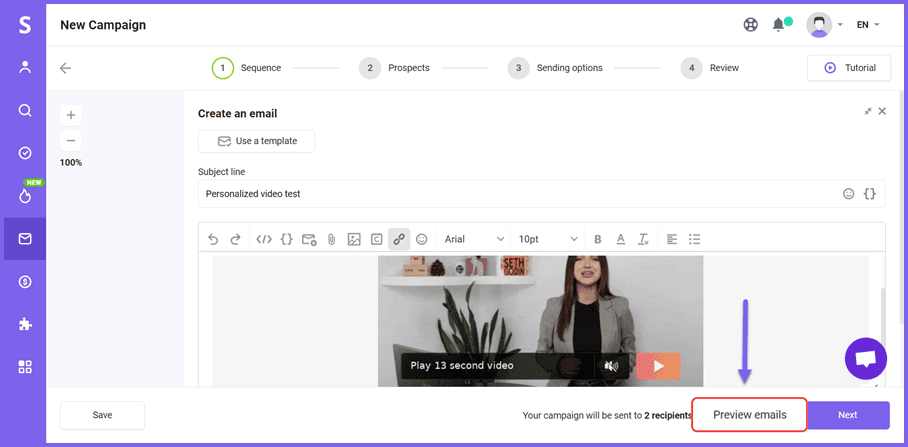The image size is (908, 447).
Task: Open source code view icon in toolbar
Action: 264,239
